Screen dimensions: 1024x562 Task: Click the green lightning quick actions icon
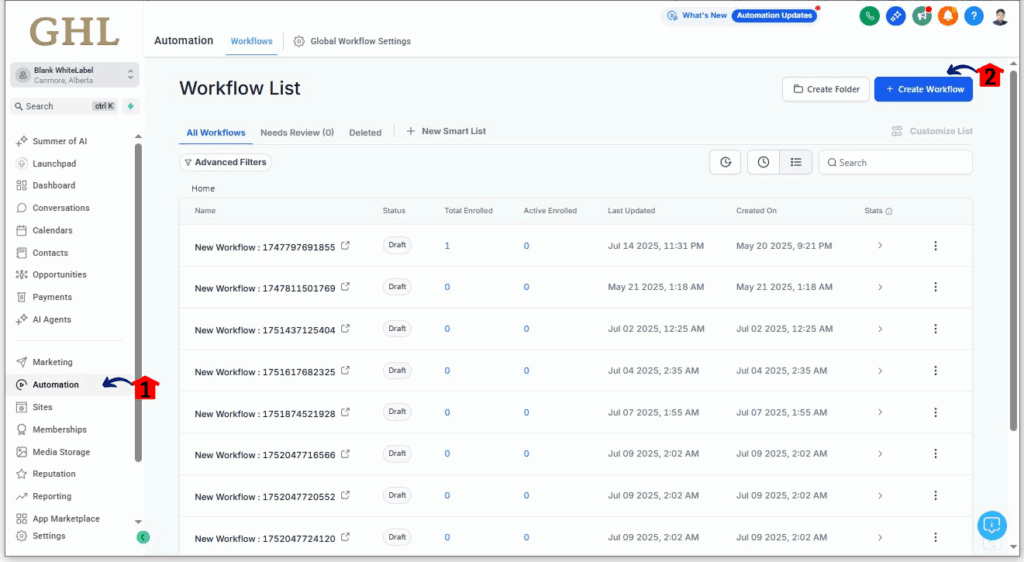(x=131, y=106)
